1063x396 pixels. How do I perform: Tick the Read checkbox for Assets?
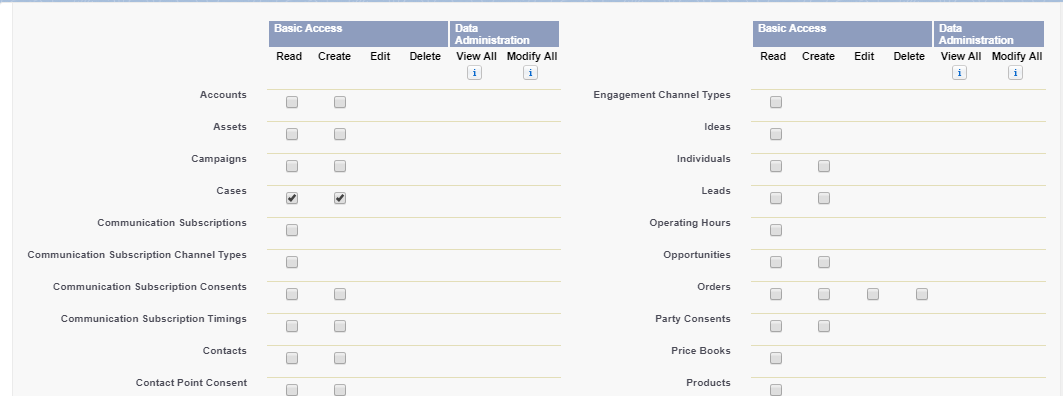(x=292, y=134)
